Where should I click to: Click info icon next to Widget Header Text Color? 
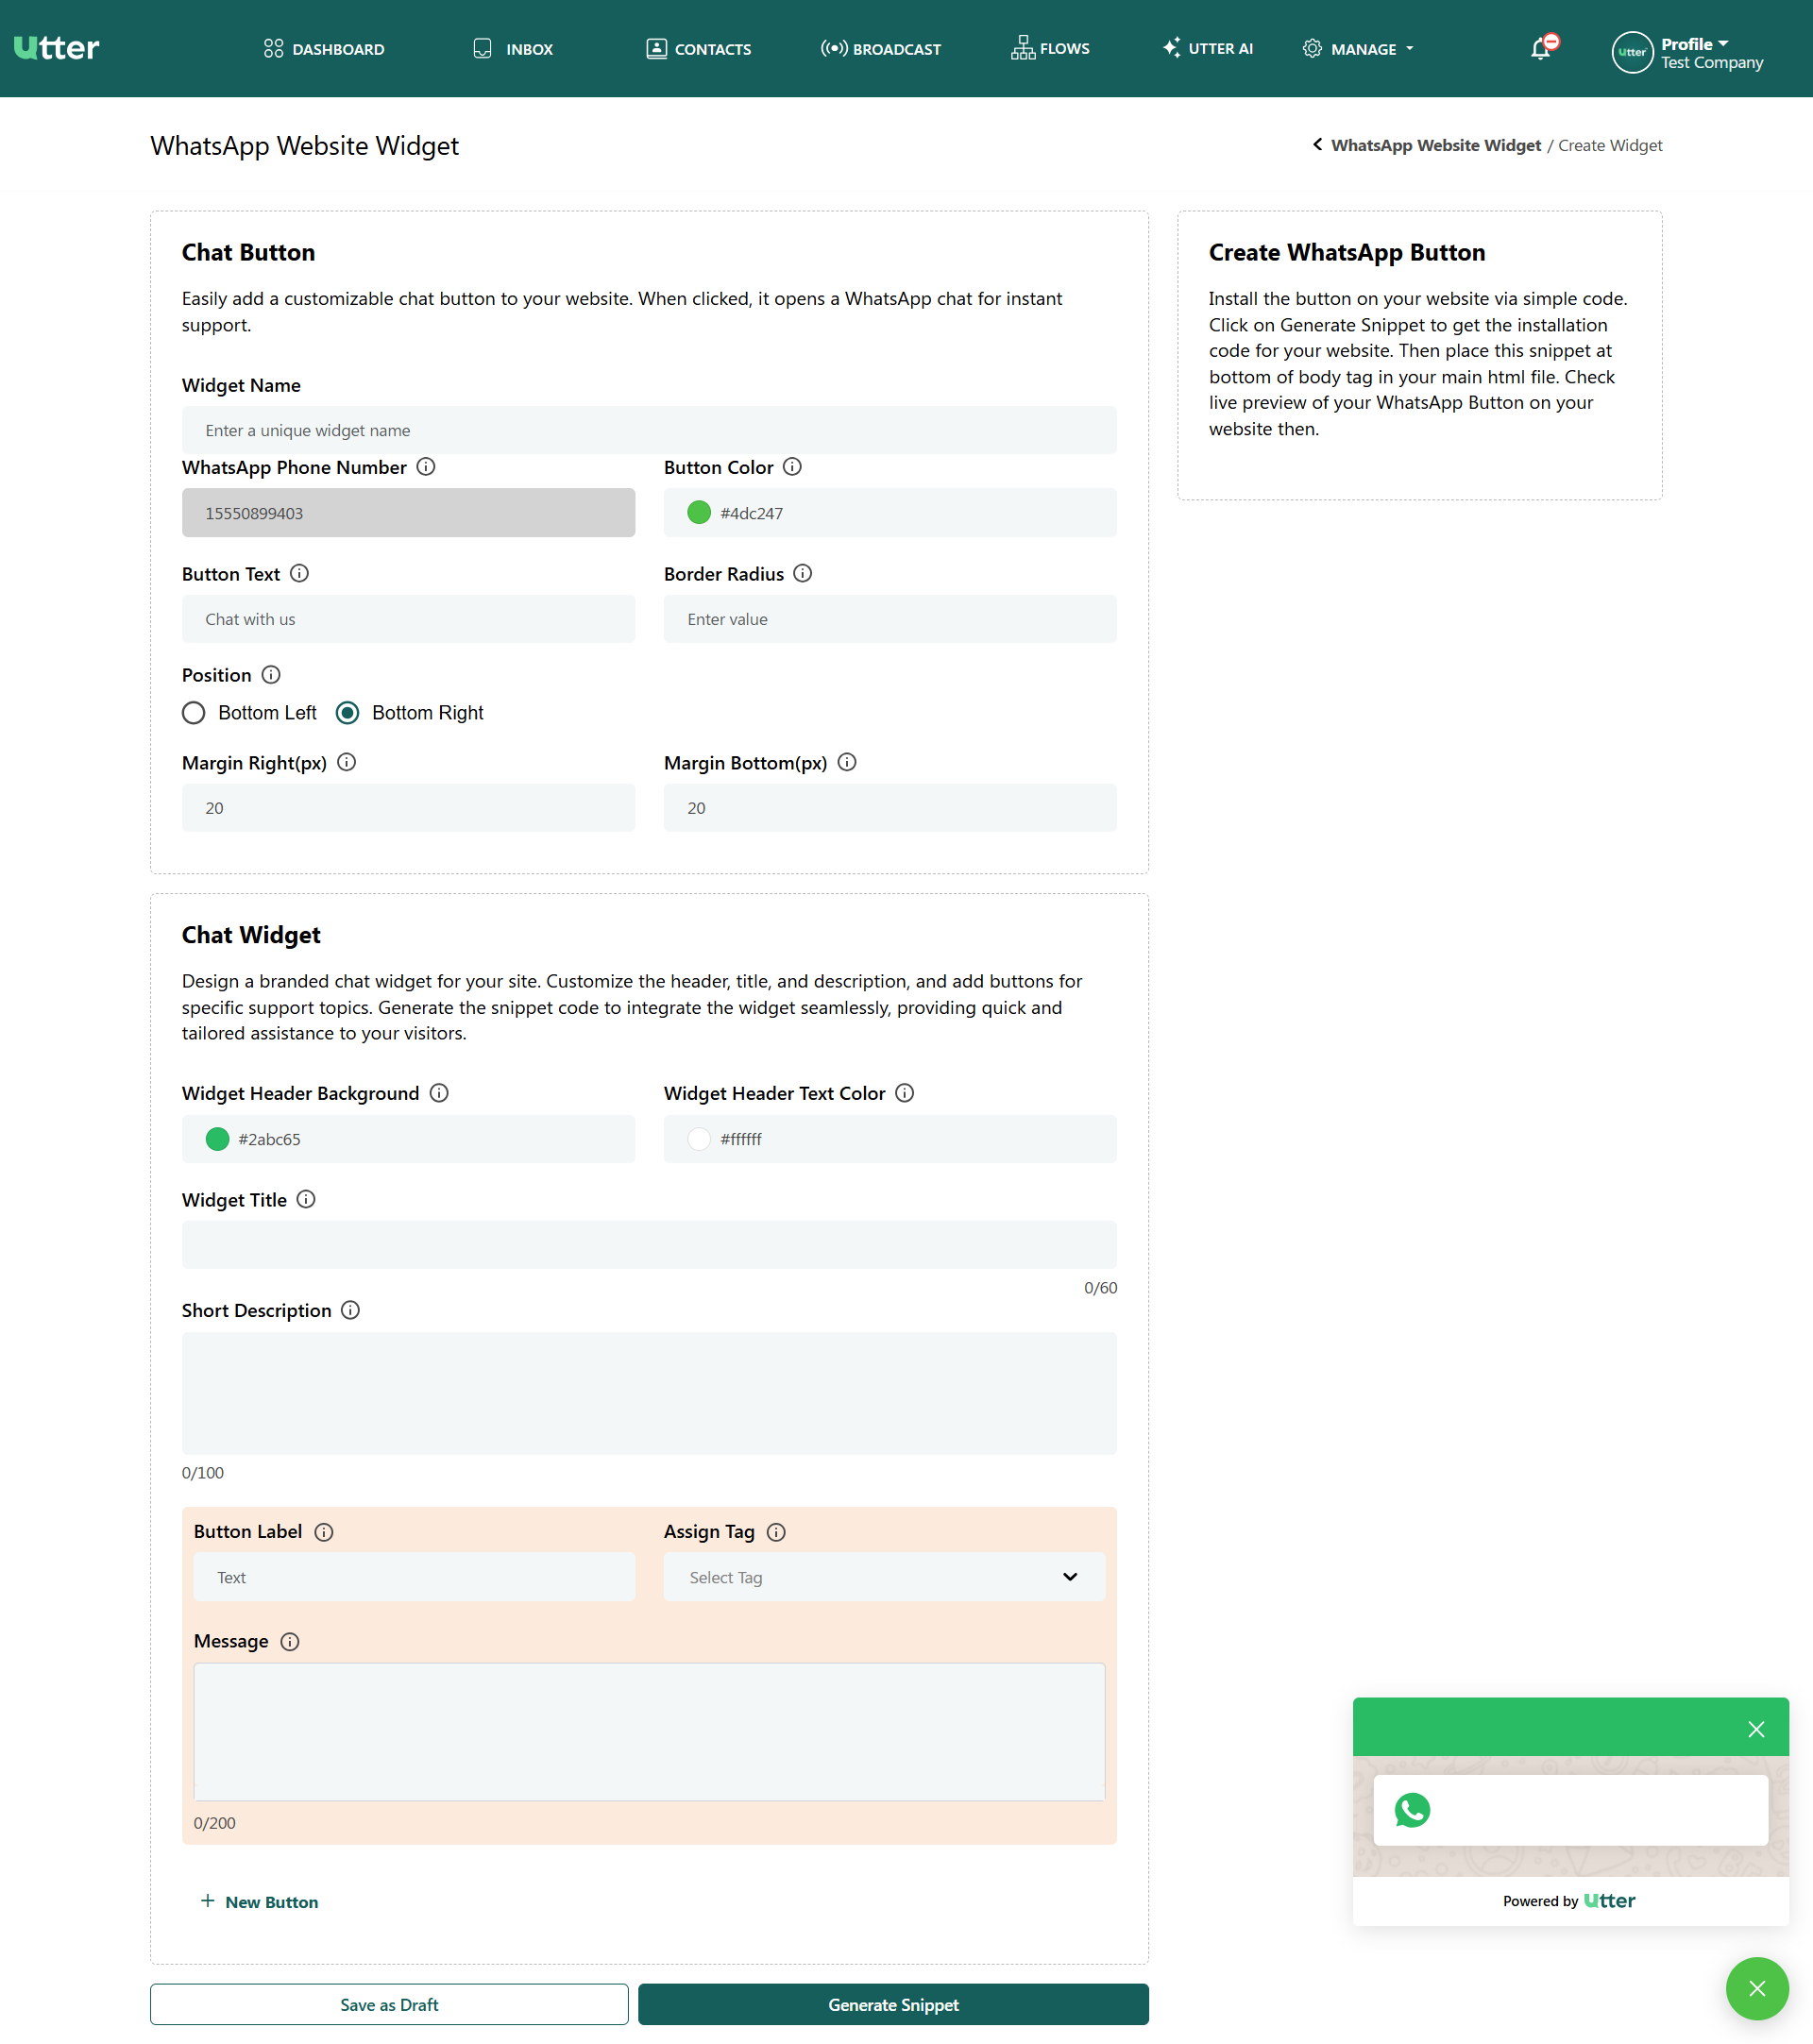[904, 1093]
